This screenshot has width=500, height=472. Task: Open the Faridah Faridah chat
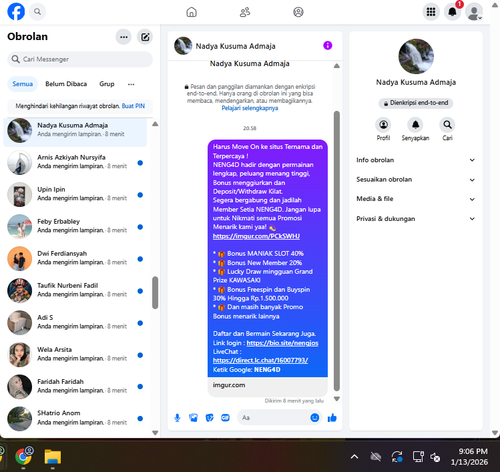[75, 386]
